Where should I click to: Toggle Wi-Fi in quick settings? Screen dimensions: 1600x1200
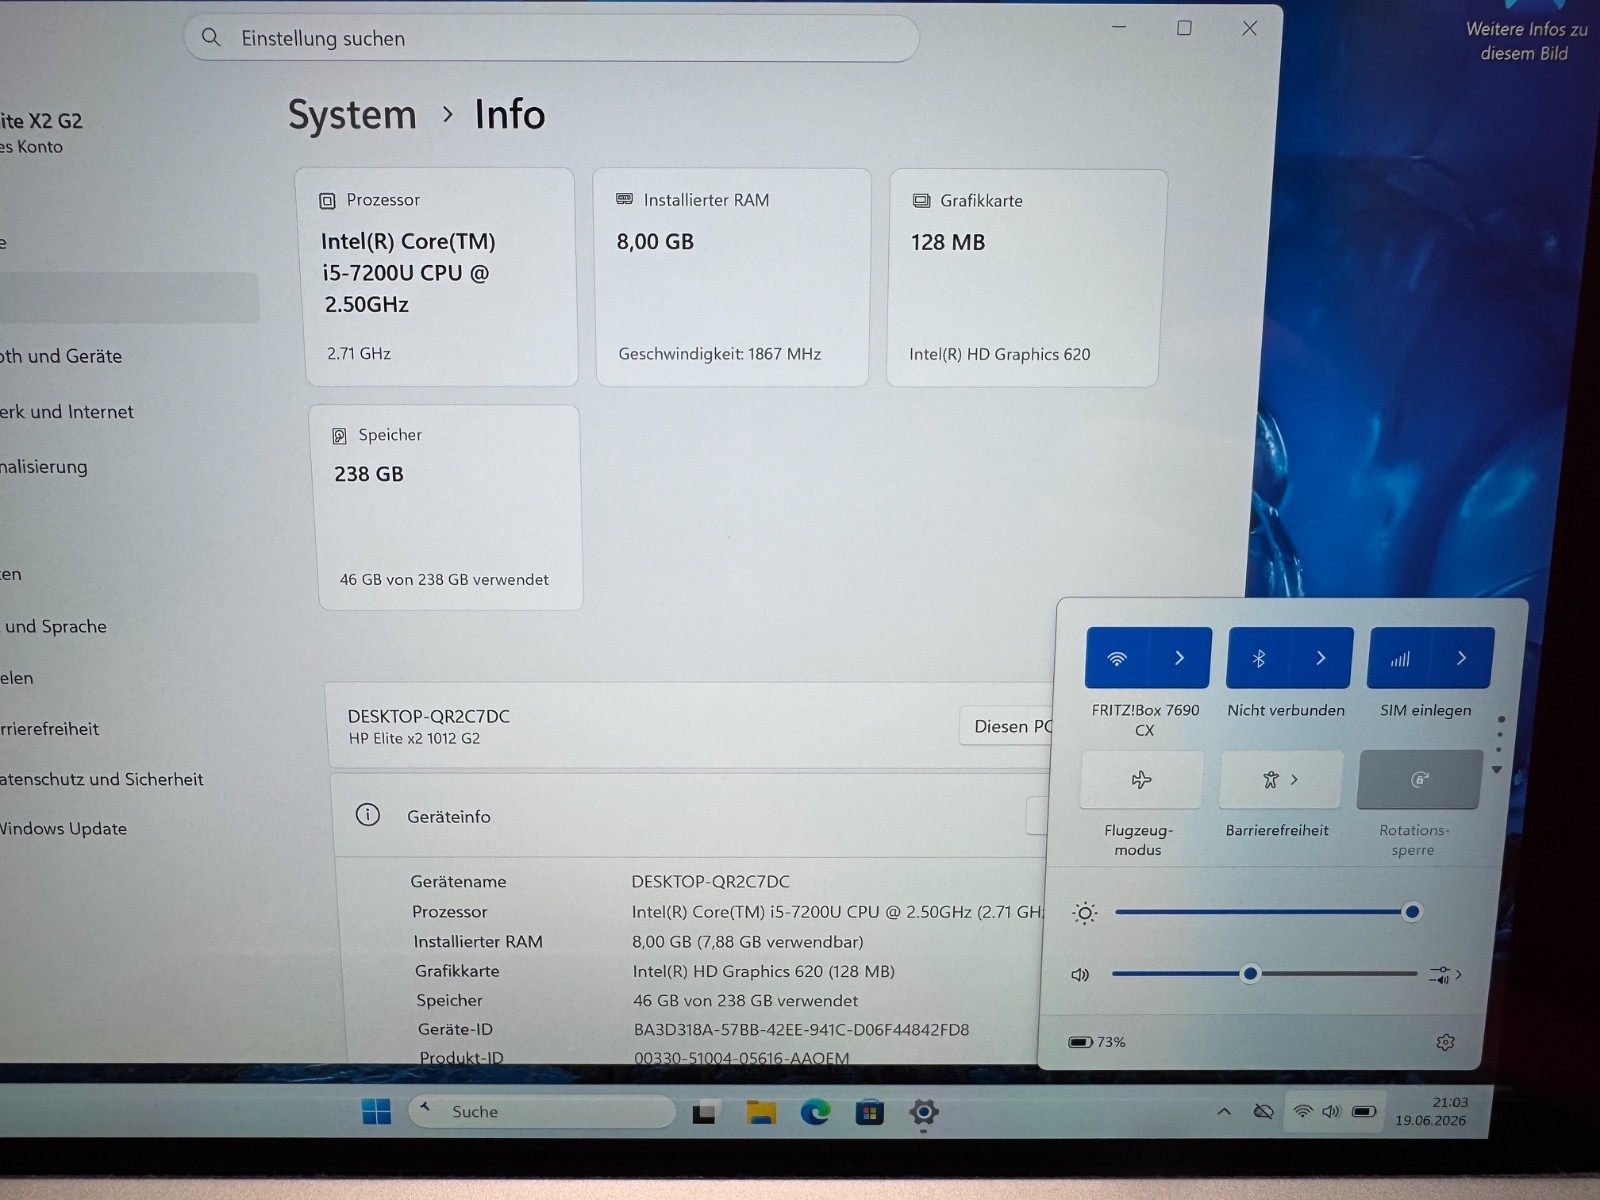pyautogui.click(x=1117, y=658)
